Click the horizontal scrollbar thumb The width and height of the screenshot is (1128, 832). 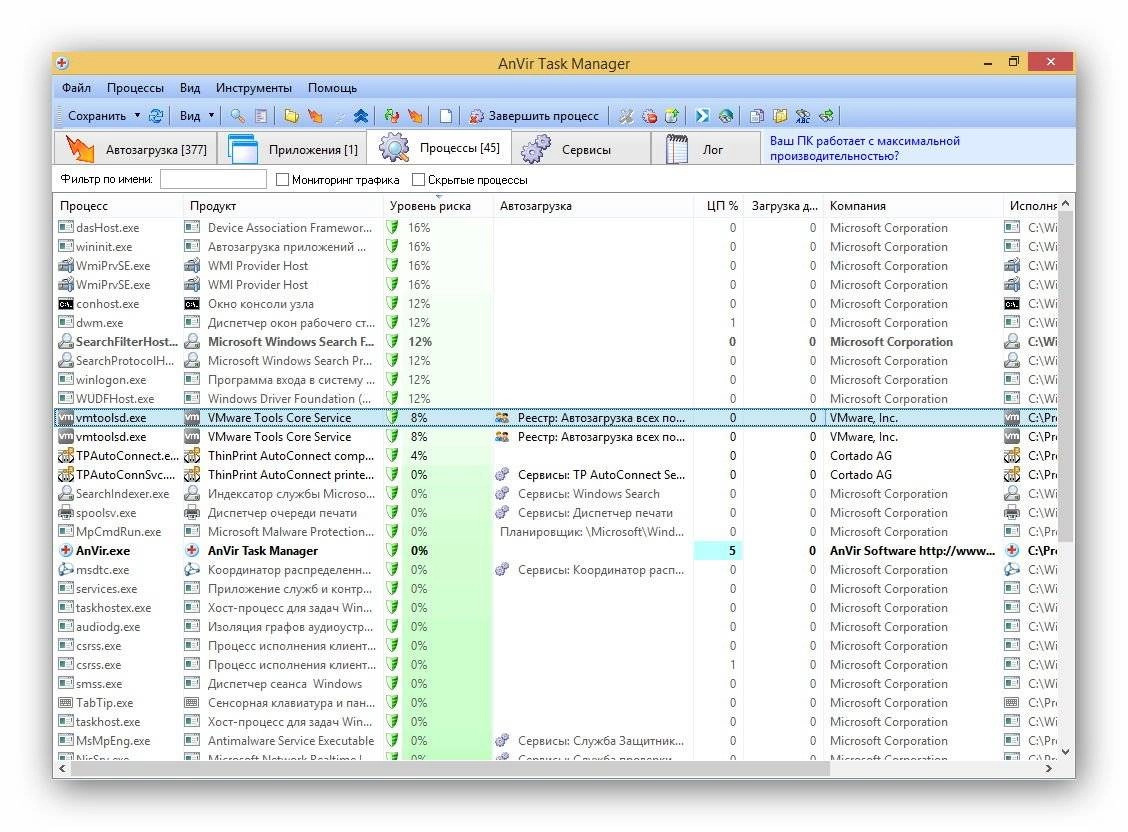450,769
